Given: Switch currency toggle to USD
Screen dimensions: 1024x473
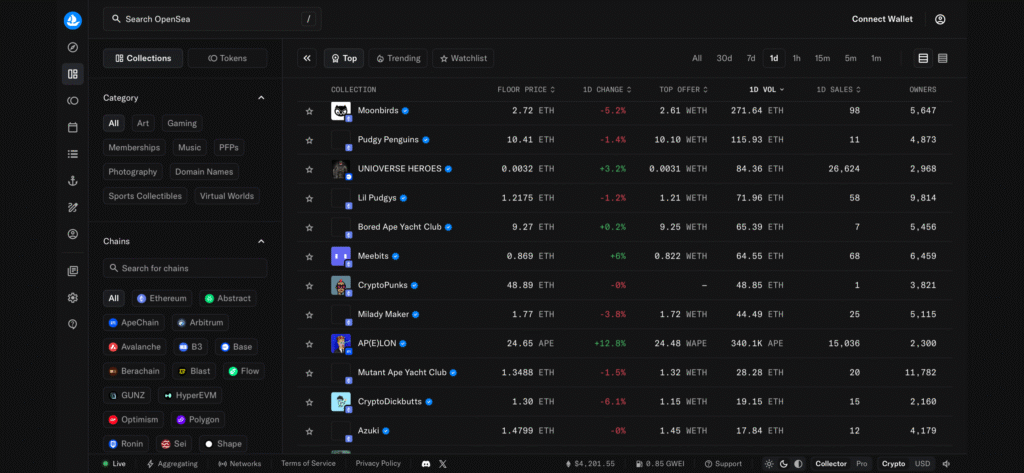Looking at the screenshot, I should pos(922,464).
